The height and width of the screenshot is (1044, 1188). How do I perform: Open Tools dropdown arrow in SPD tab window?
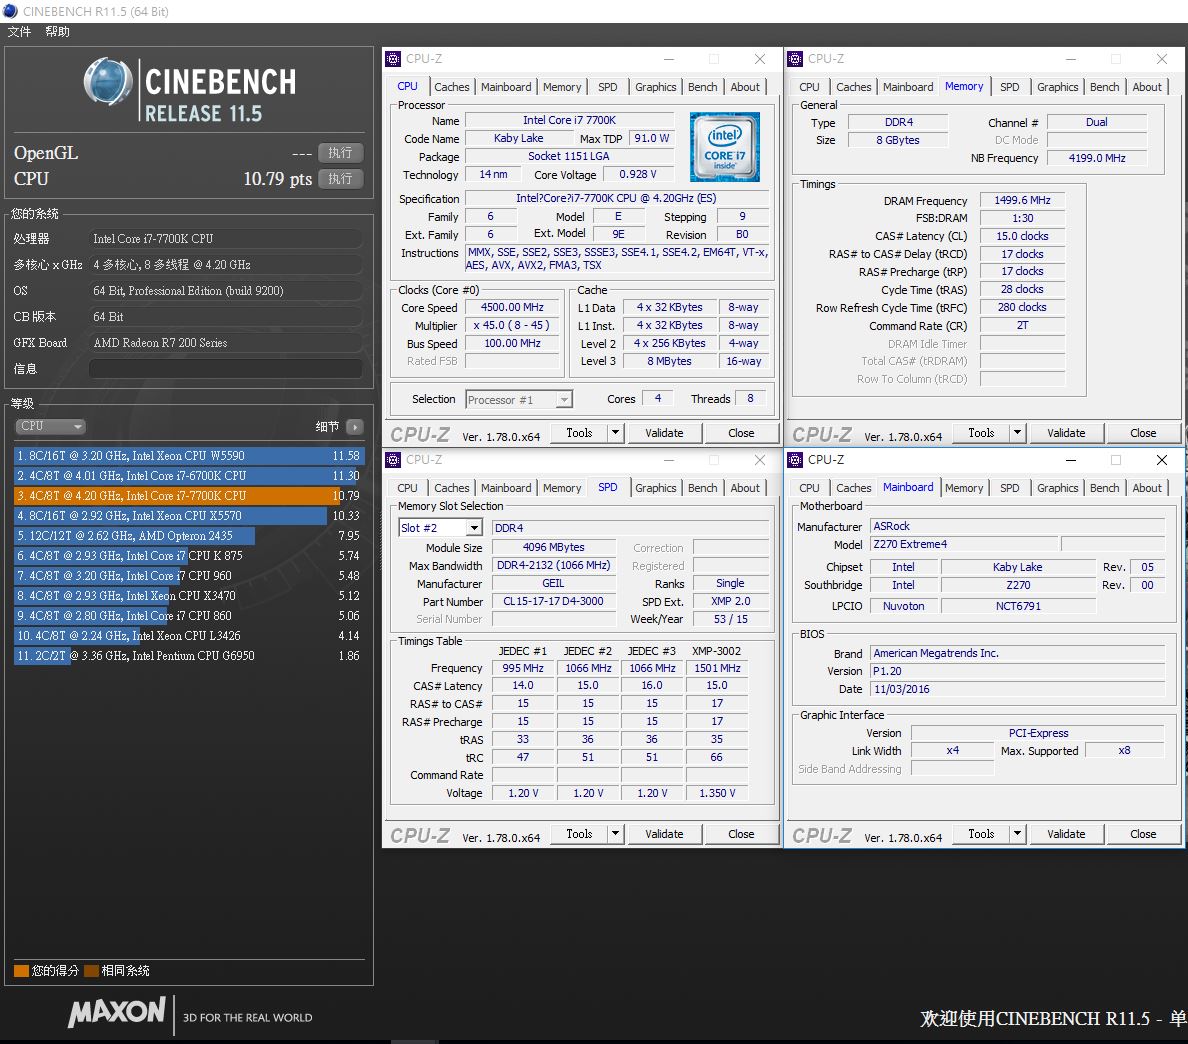click(615, 833)
